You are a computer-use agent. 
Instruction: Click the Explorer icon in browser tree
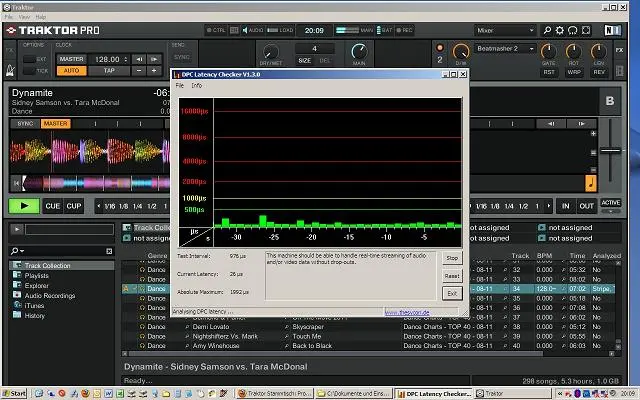pyautogui.click(x=16, y=285)
